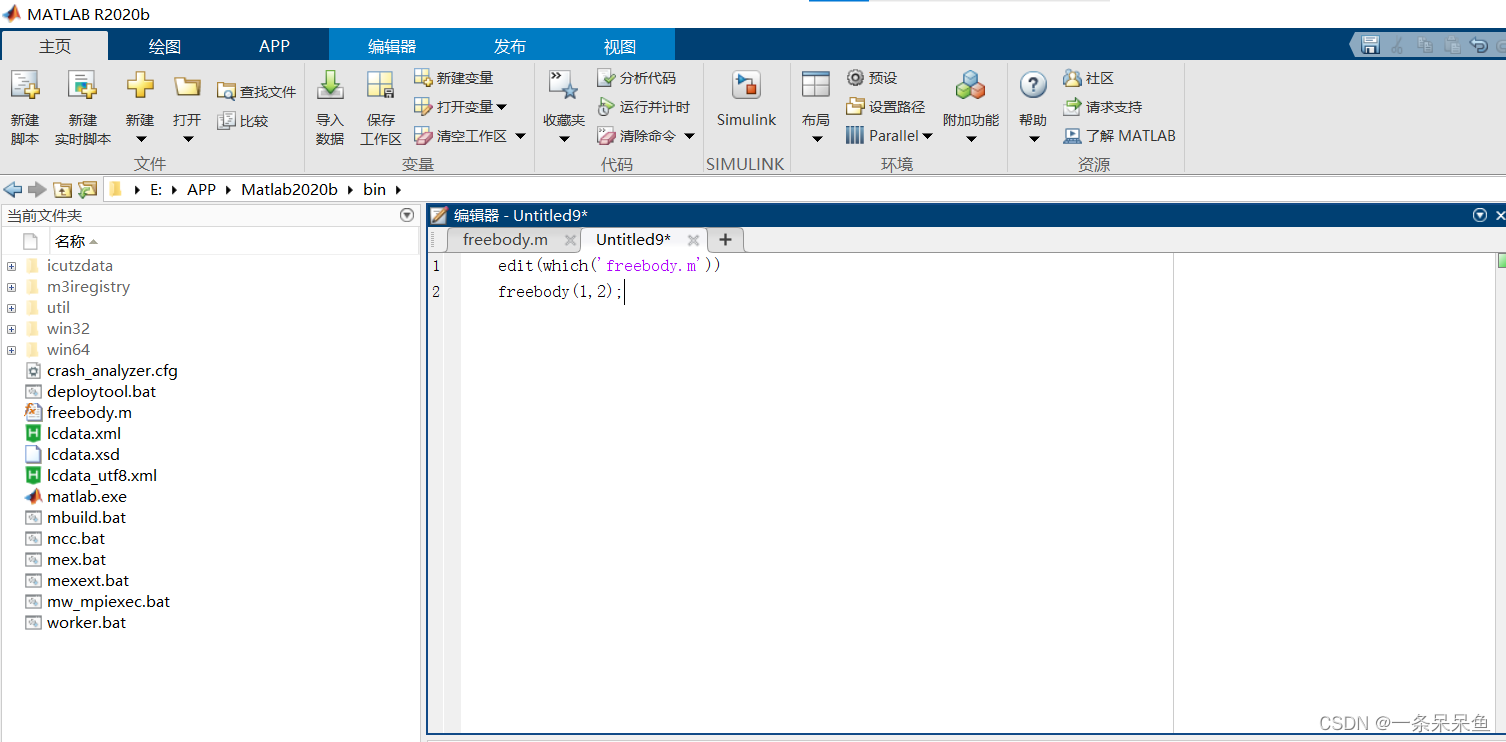Open the 打开 folder button
This screenshot has width=1506, height=742.
click(x=187, y=108)
